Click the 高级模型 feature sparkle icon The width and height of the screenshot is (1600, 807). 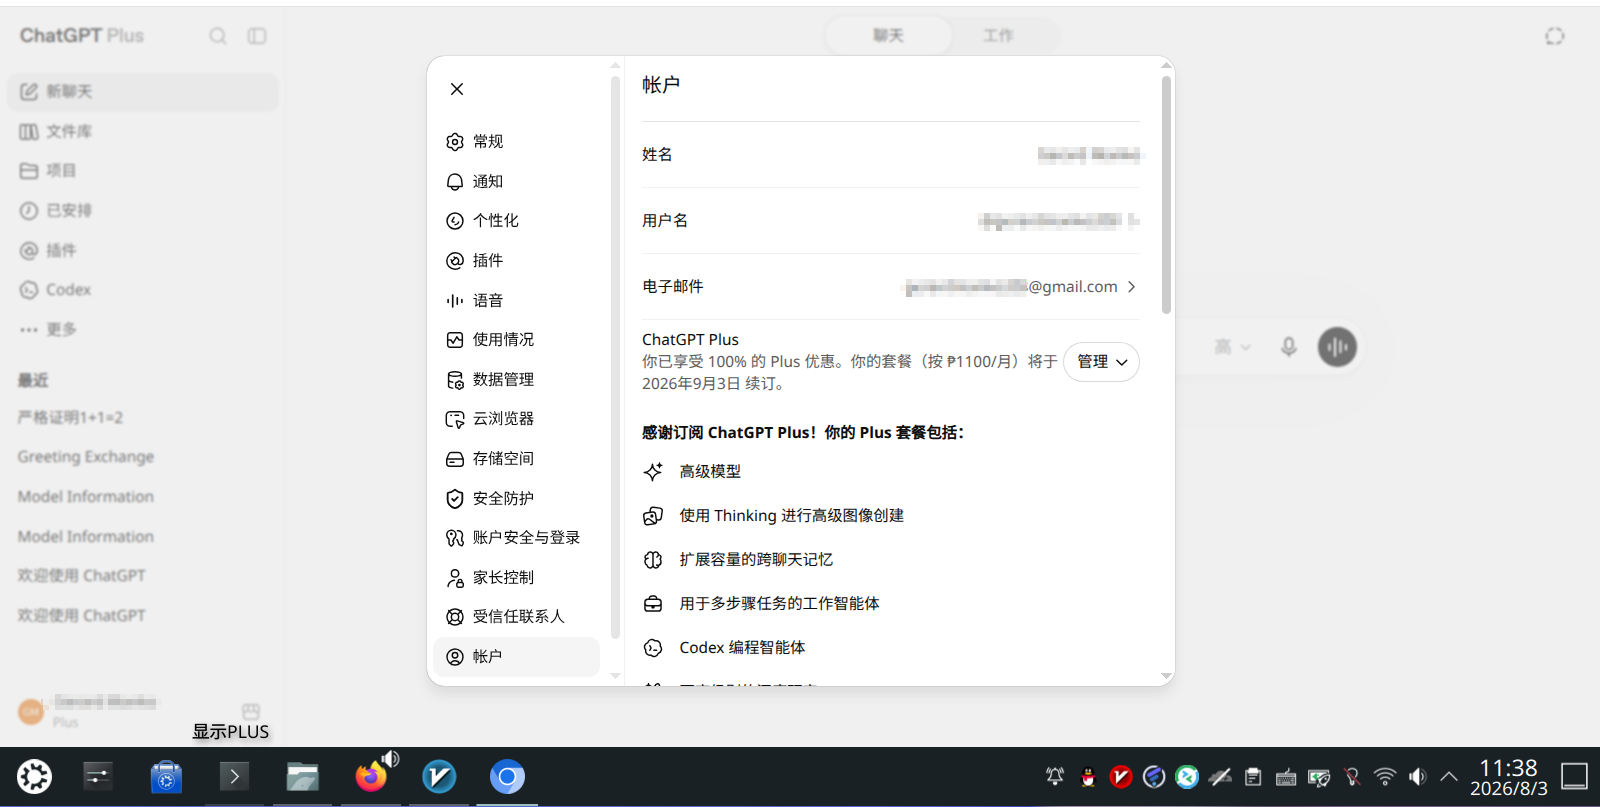pyautogui.click(x=653, y=472)
